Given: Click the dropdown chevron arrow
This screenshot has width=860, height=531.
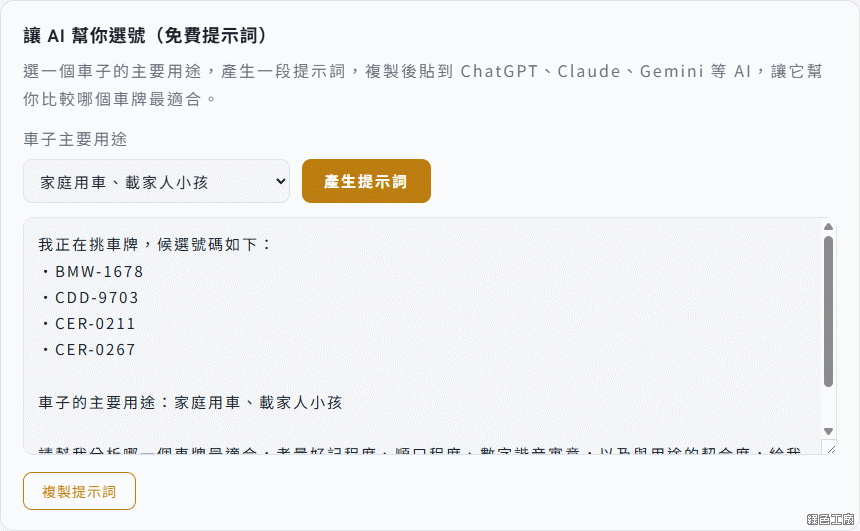Looking at the screenshot, I should point(280,181).
